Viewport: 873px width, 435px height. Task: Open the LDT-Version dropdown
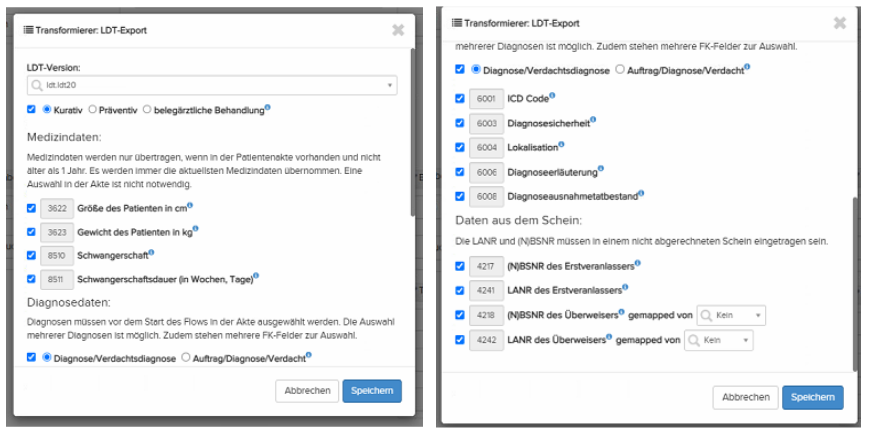pyautogui.click(x=211, y=86)
